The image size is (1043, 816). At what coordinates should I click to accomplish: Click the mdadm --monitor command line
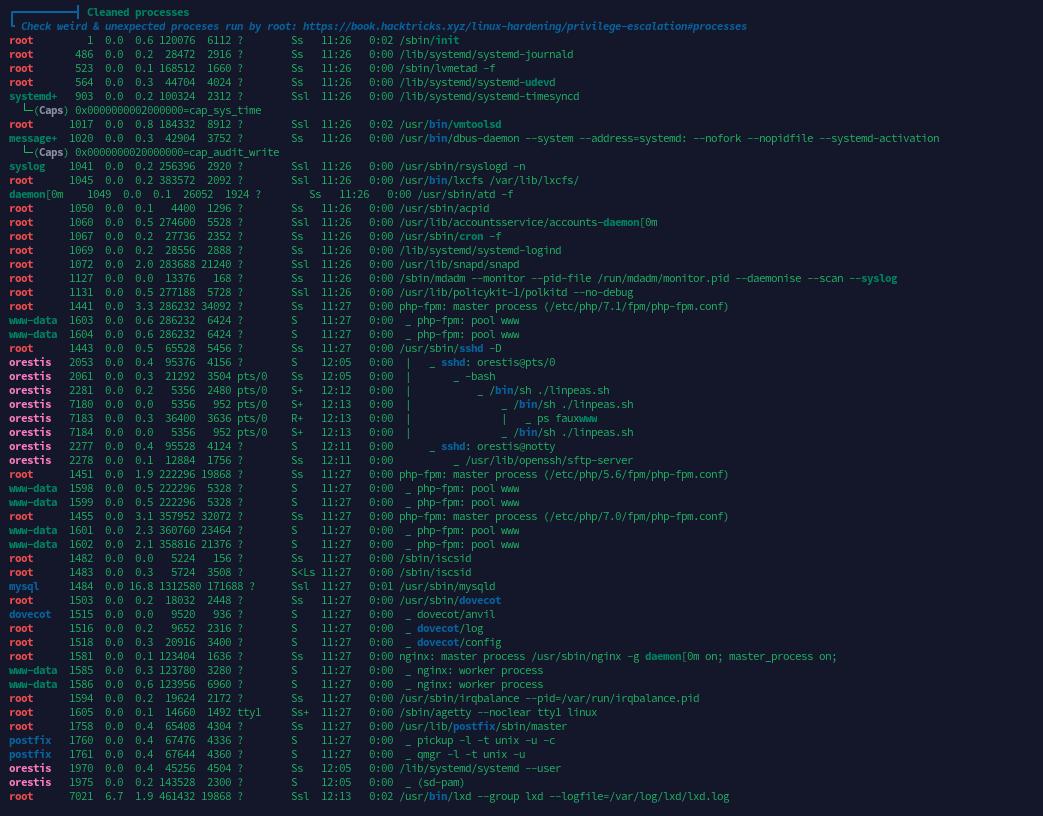(x=648, y=278)
